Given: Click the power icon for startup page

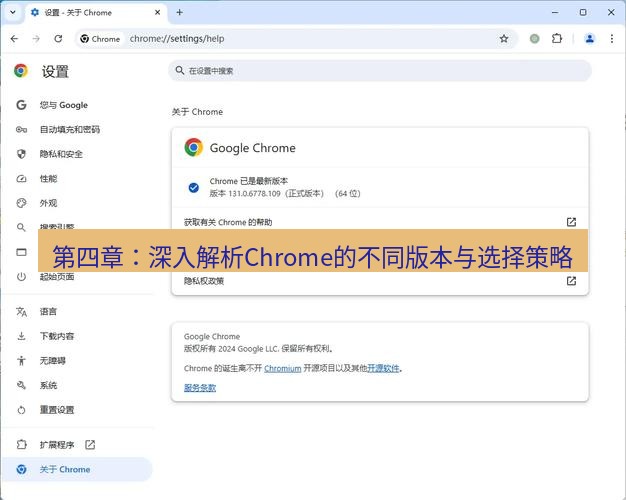Looking at the screenshot, I should pyautogui.click(x=21, y=277).
